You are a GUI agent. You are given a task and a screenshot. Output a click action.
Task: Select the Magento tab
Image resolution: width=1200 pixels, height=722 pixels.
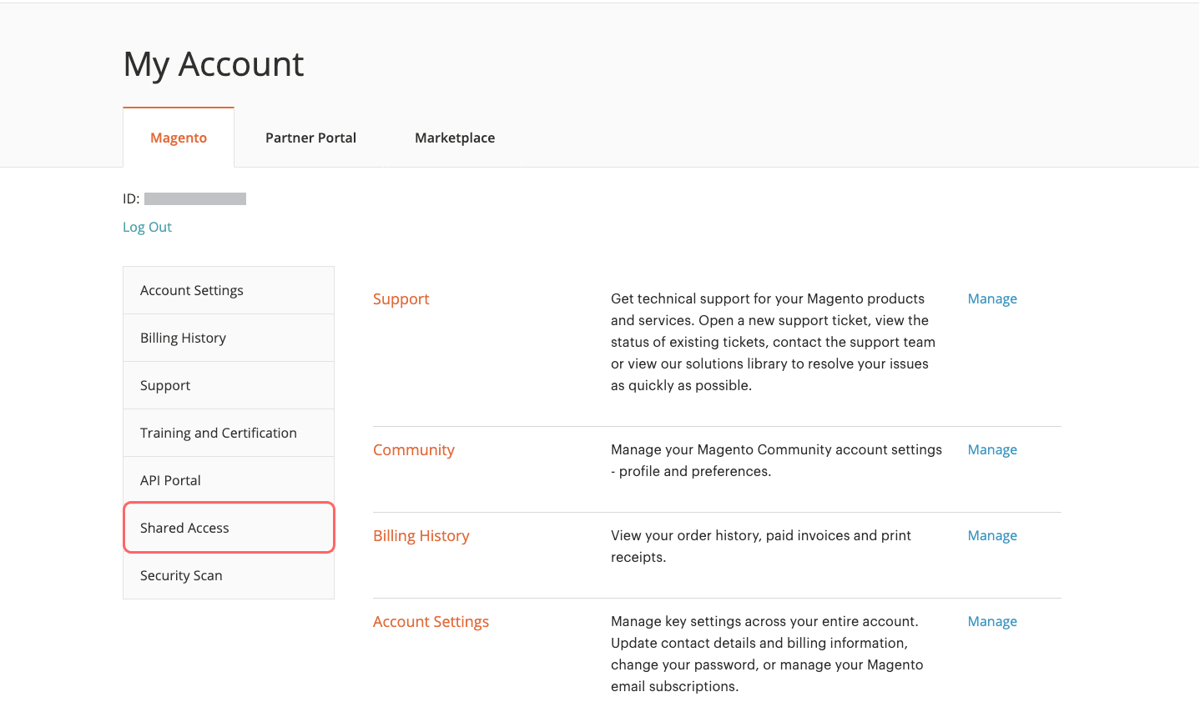(x=178, y=138)
